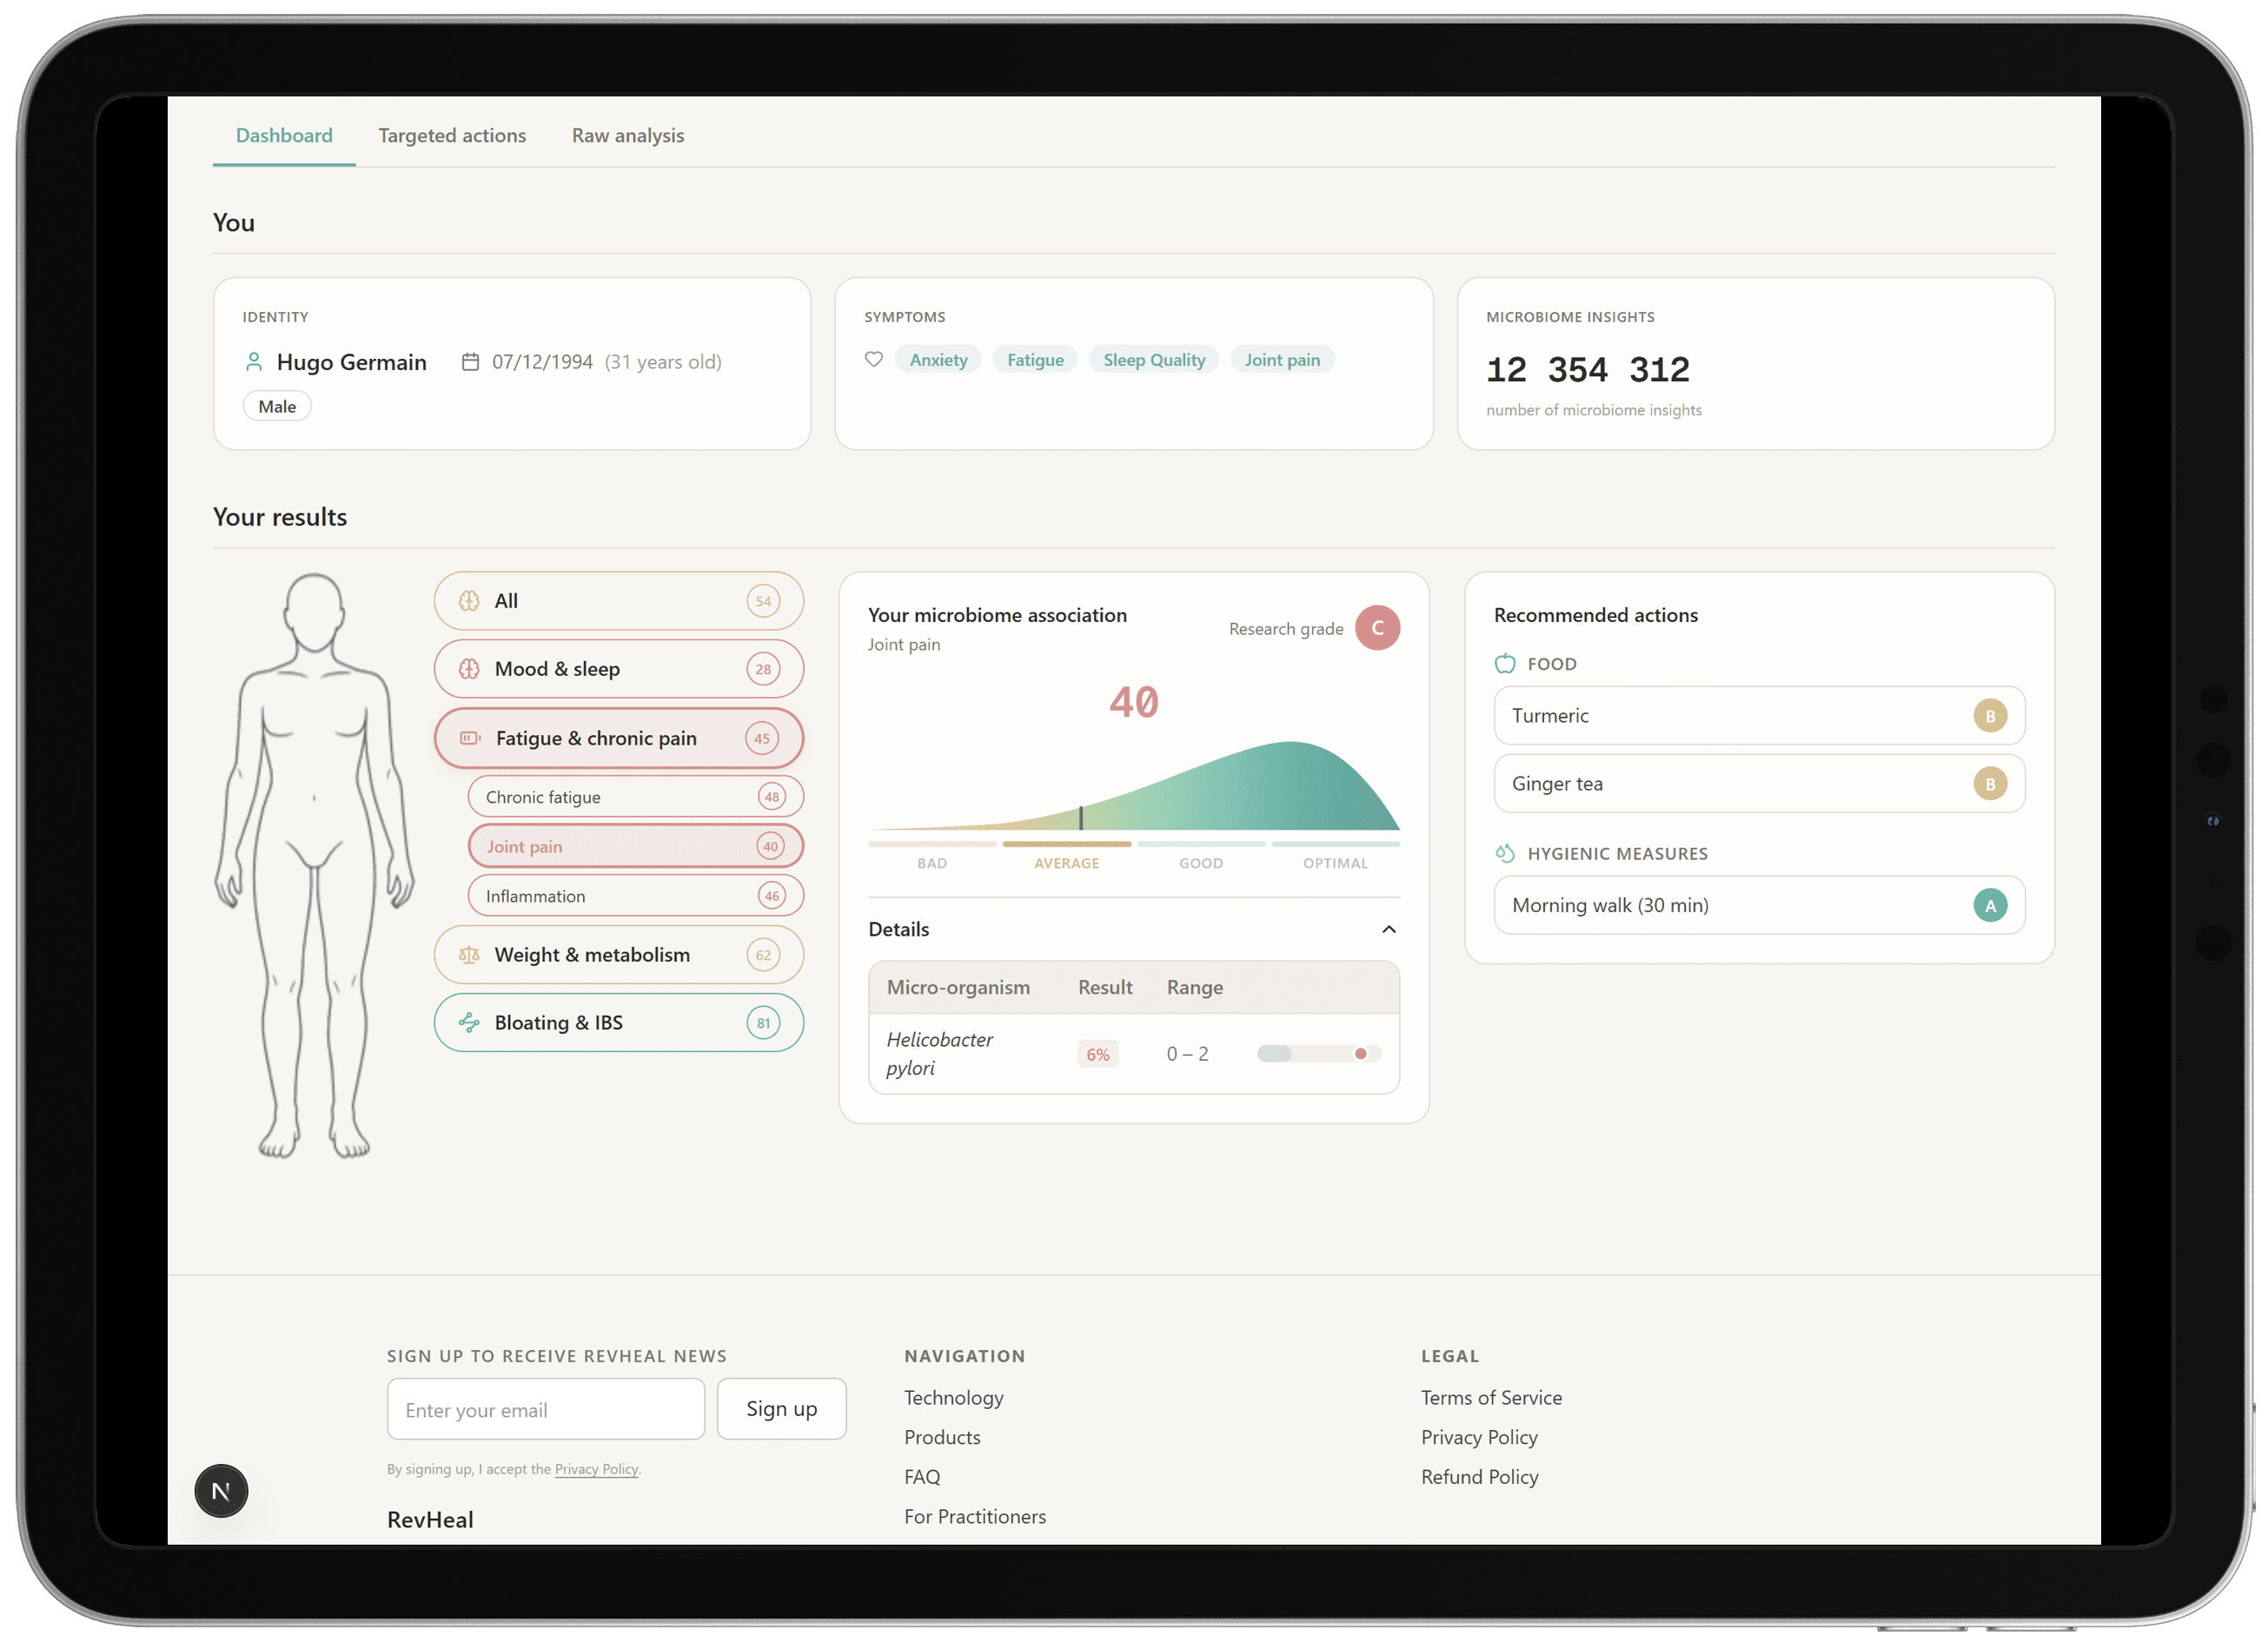Click the Helicobacter pylori range slider
Screen dimensions: 2268x1642
[x=1318, y=1053]
